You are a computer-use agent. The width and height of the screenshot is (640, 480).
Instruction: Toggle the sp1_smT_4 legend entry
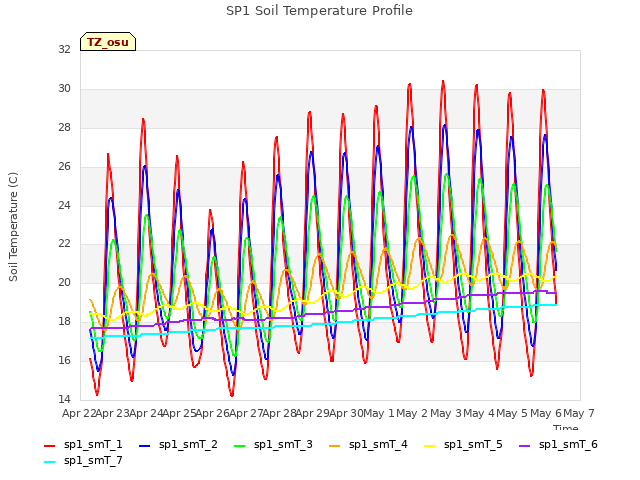[368, 444]
